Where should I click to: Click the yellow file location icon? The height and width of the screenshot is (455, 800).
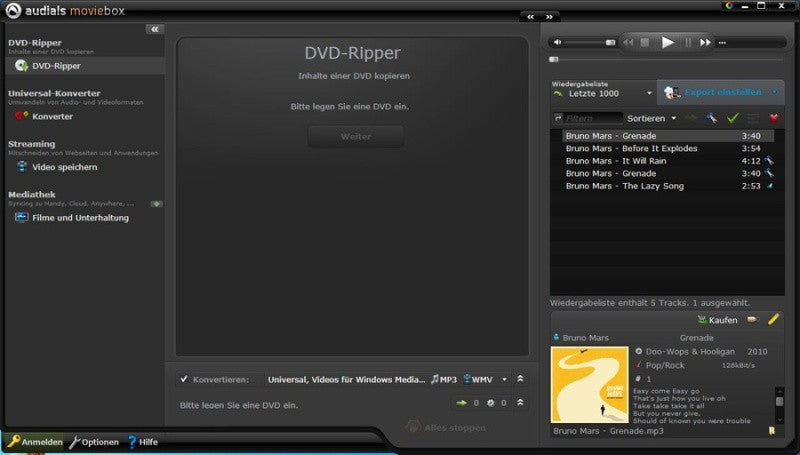(772, 431)
